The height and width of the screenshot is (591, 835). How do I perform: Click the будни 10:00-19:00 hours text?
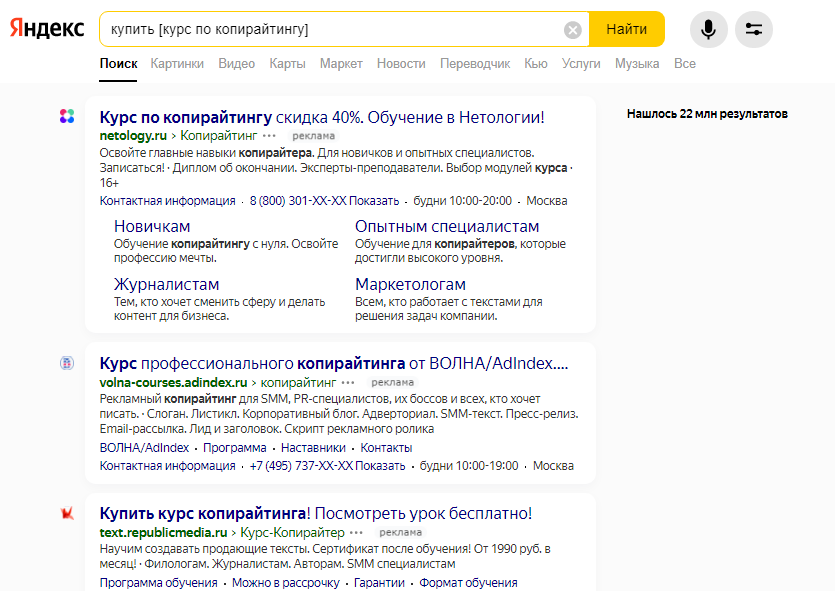pos(469,466)
